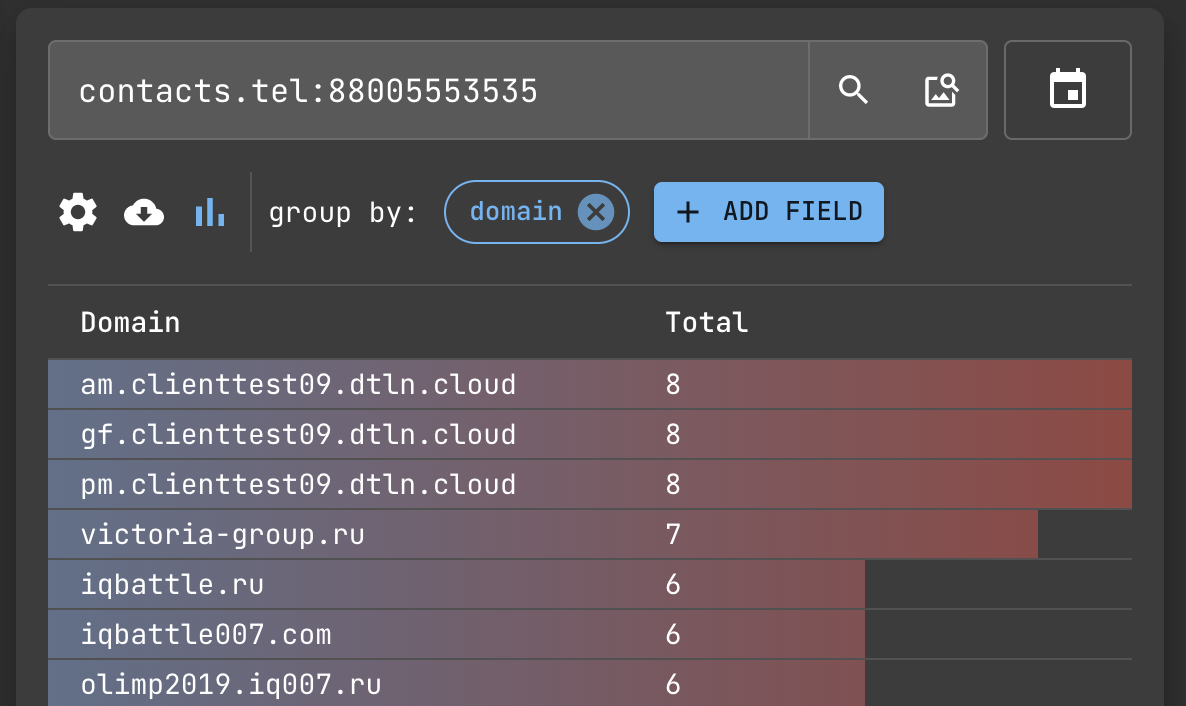Viewport: 1186px width, 706px height.
Task: Click the cloud download icon
Action: [x=144, y=212]
